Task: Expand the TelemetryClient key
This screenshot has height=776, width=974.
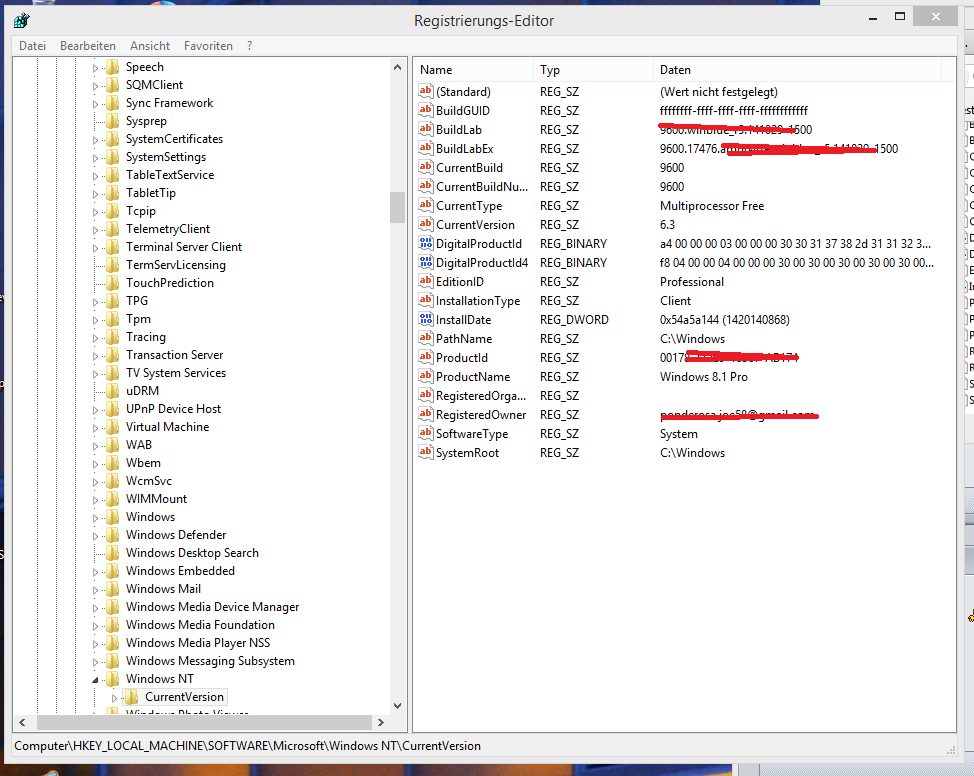Action: point(95,230)
